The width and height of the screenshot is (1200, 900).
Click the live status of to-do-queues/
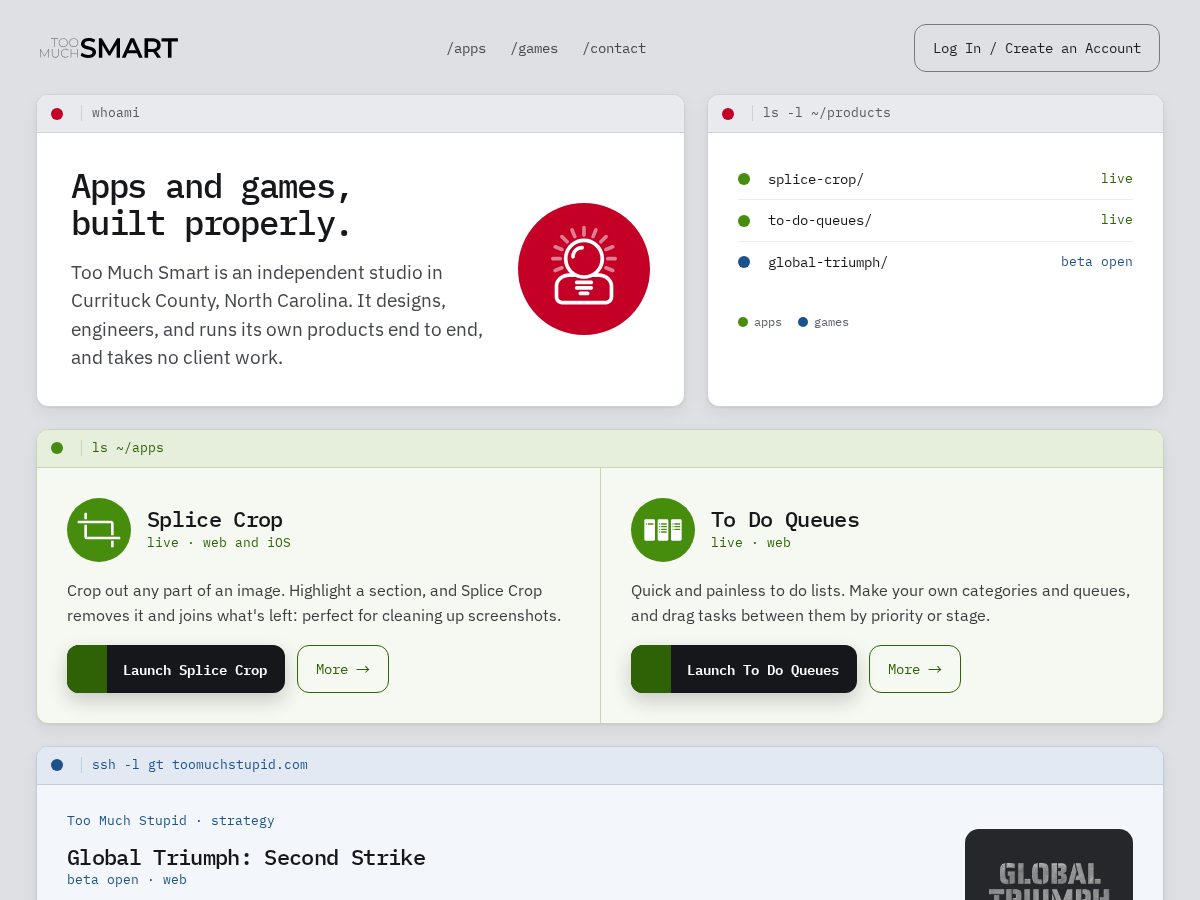[1117, 220]
